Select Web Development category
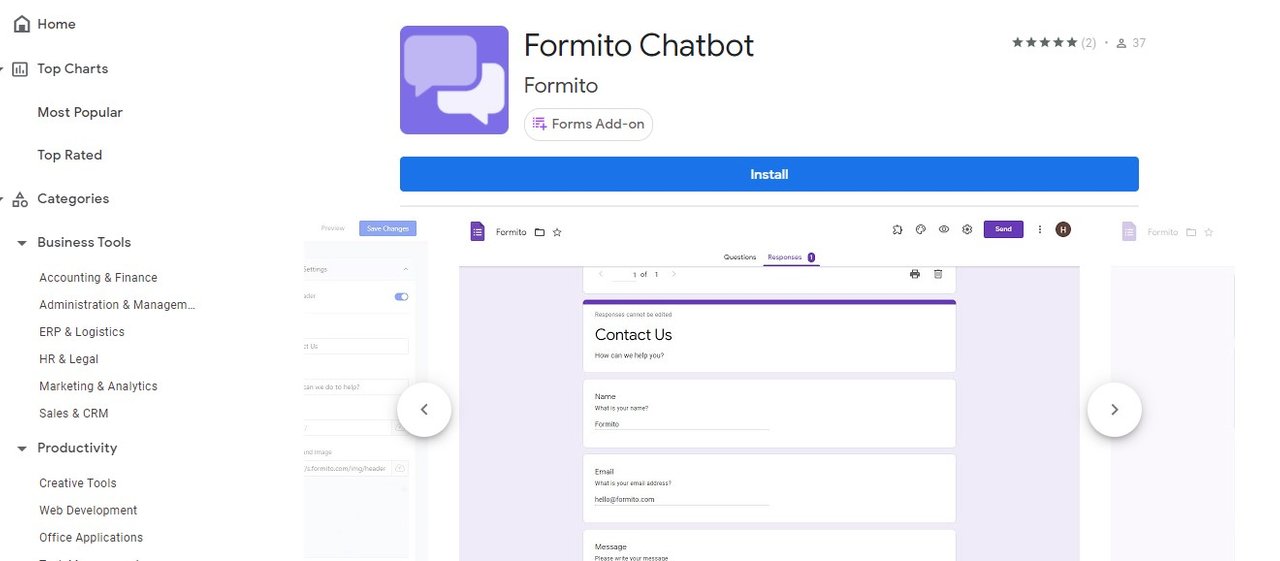 [x=88, y=510]
